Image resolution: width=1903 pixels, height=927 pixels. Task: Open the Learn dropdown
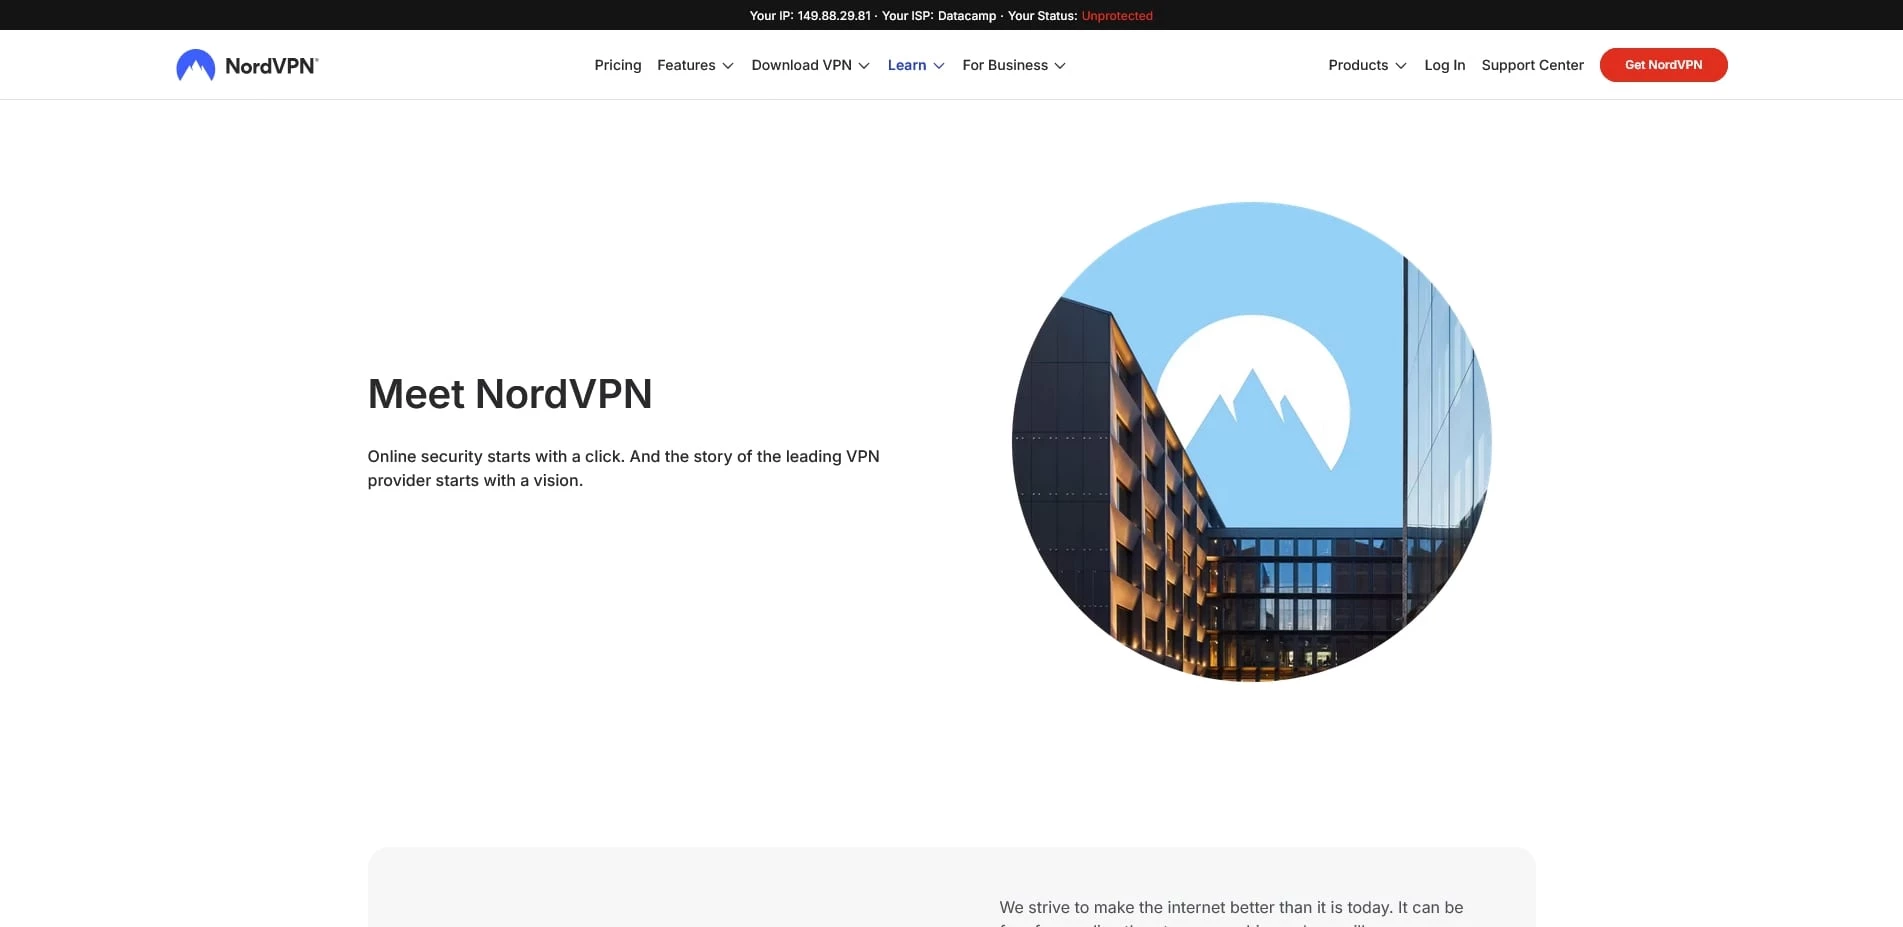907,65
